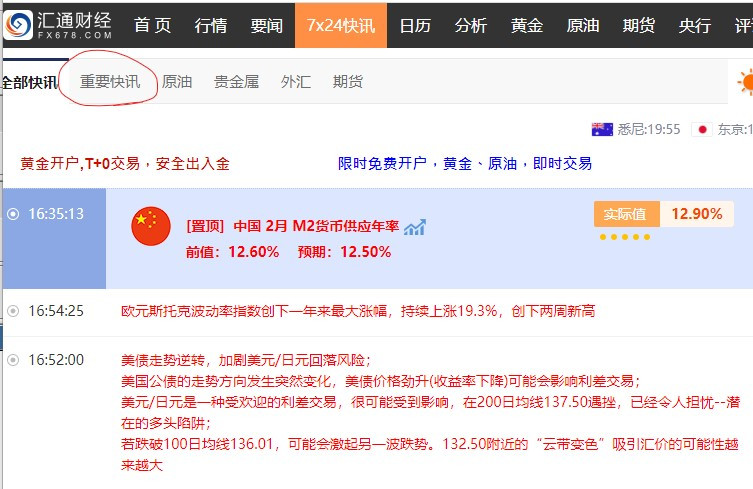The image size is (753, 489).
Task: Click the line mentioning 100日均线136.01
Action: tap(429, 444)
